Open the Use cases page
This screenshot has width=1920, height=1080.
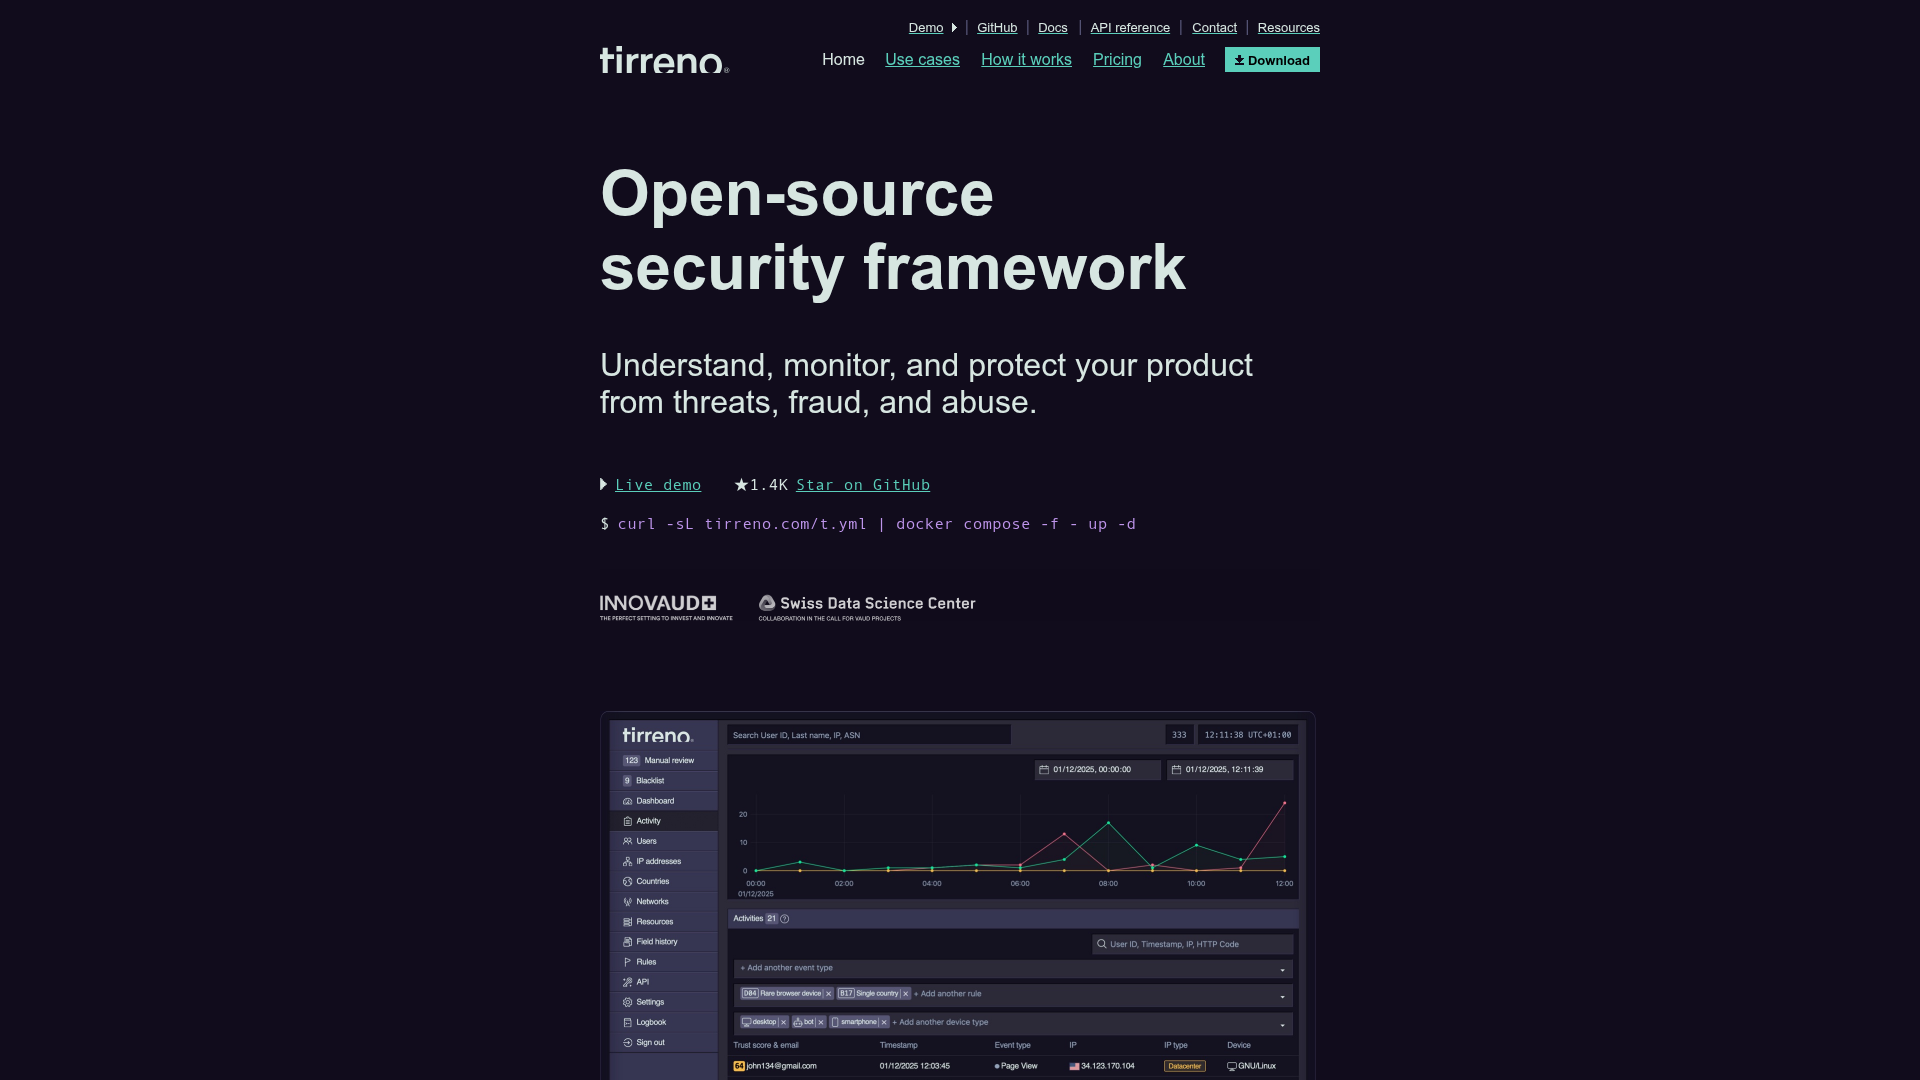(922, 60)
